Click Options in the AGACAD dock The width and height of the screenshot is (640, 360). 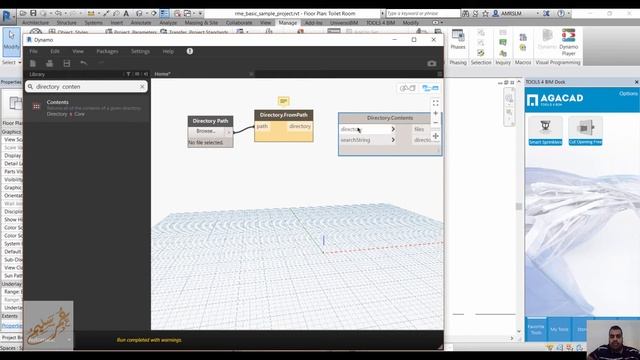[x=628, y=93]
